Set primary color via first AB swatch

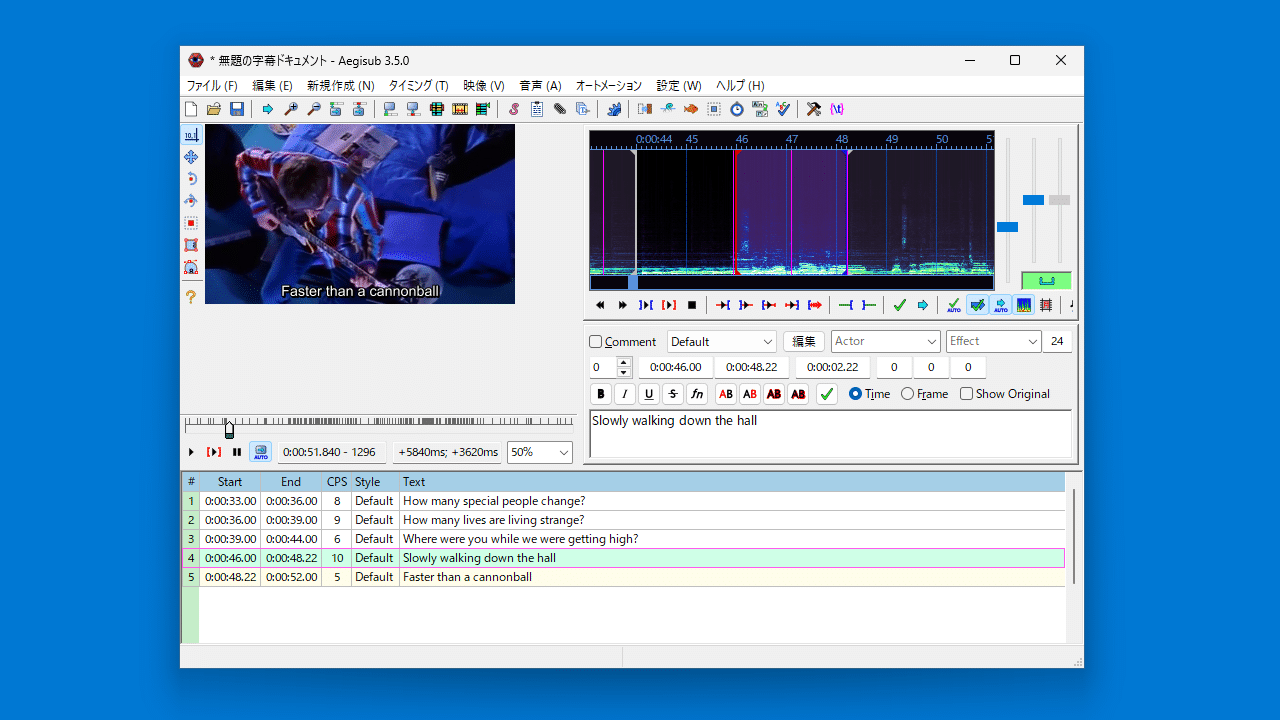coord(726,394)
